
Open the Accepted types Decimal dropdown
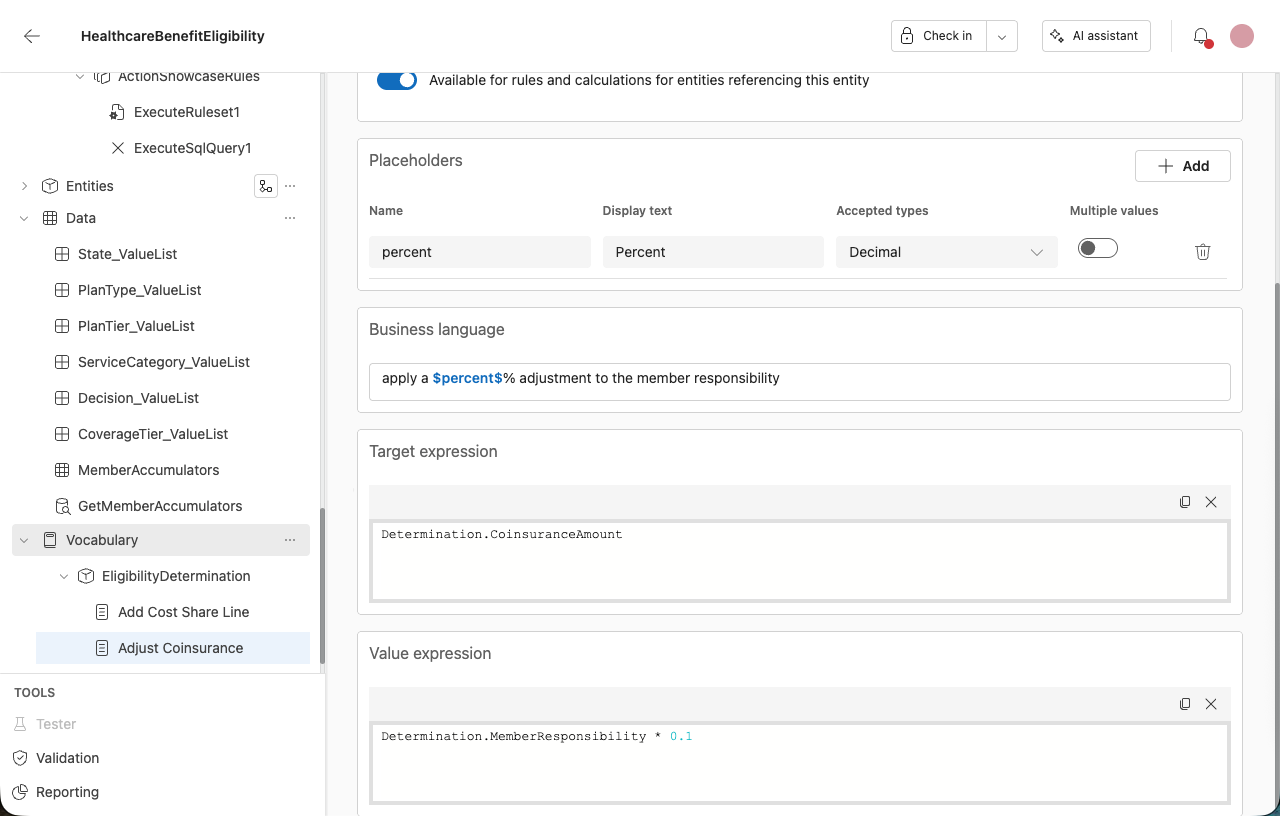pos(947,252)
